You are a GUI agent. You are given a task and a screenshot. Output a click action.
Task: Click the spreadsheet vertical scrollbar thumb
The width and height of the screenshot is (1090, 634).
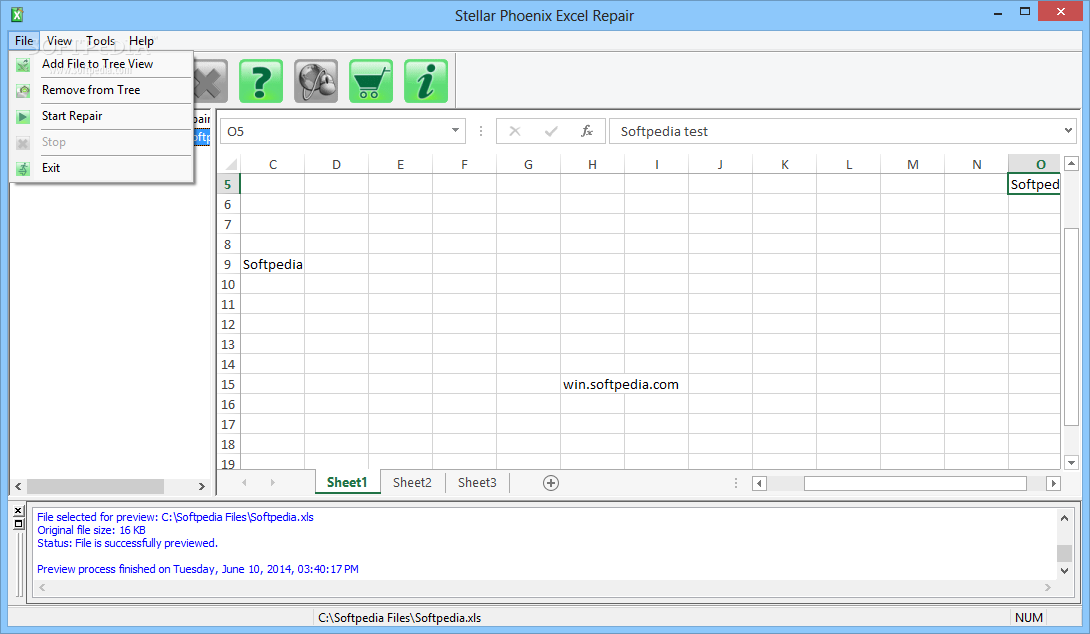pos(1071,327)
